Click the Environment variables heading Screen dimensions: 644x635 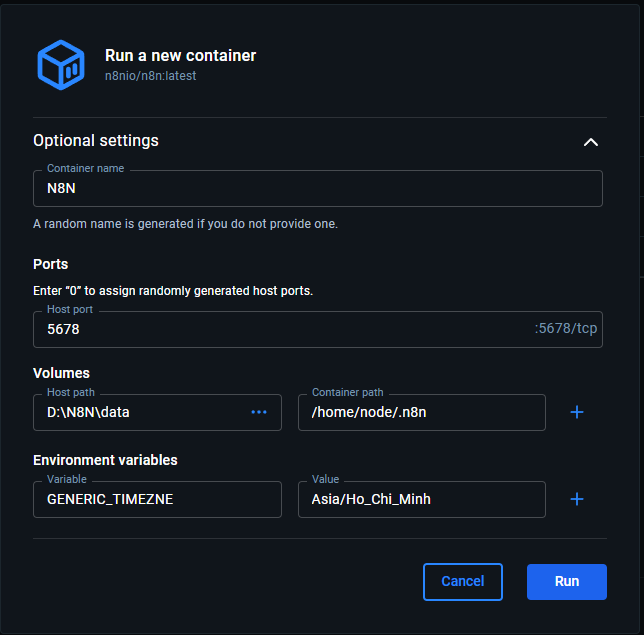tap(105, 460)
